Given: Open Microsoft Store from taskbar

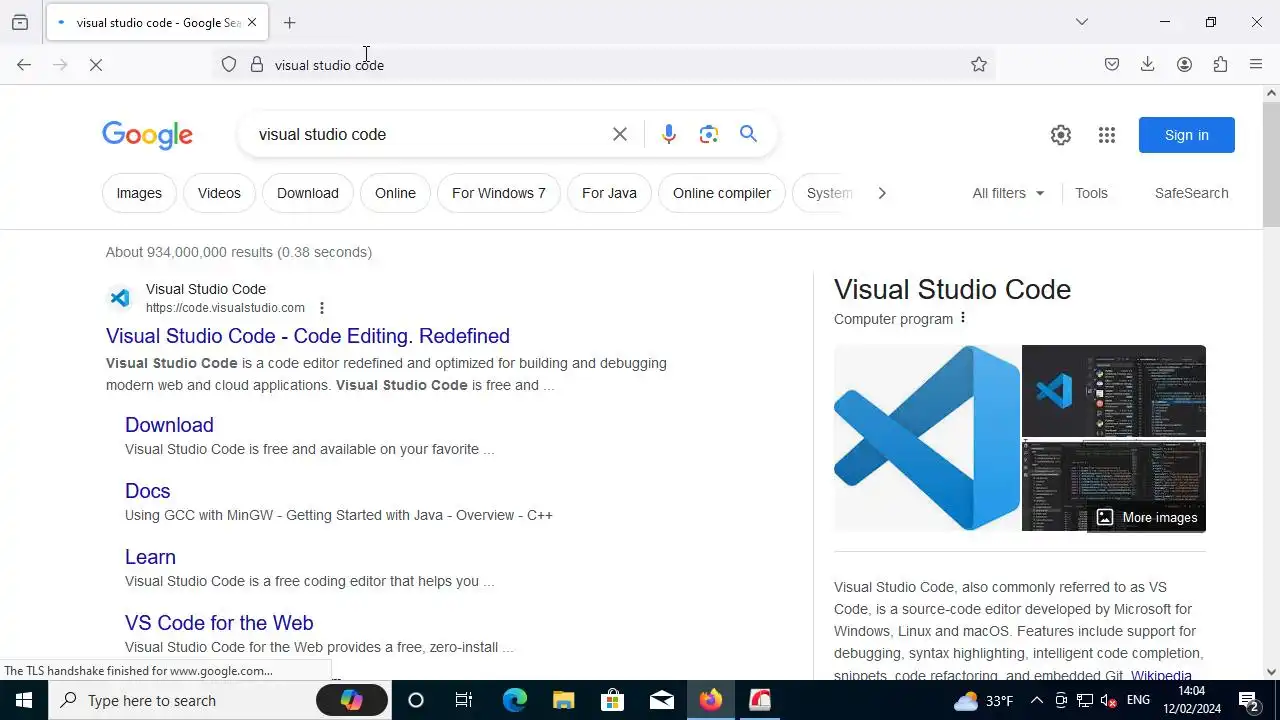Looking at the screenshot, I should (612, 700).
